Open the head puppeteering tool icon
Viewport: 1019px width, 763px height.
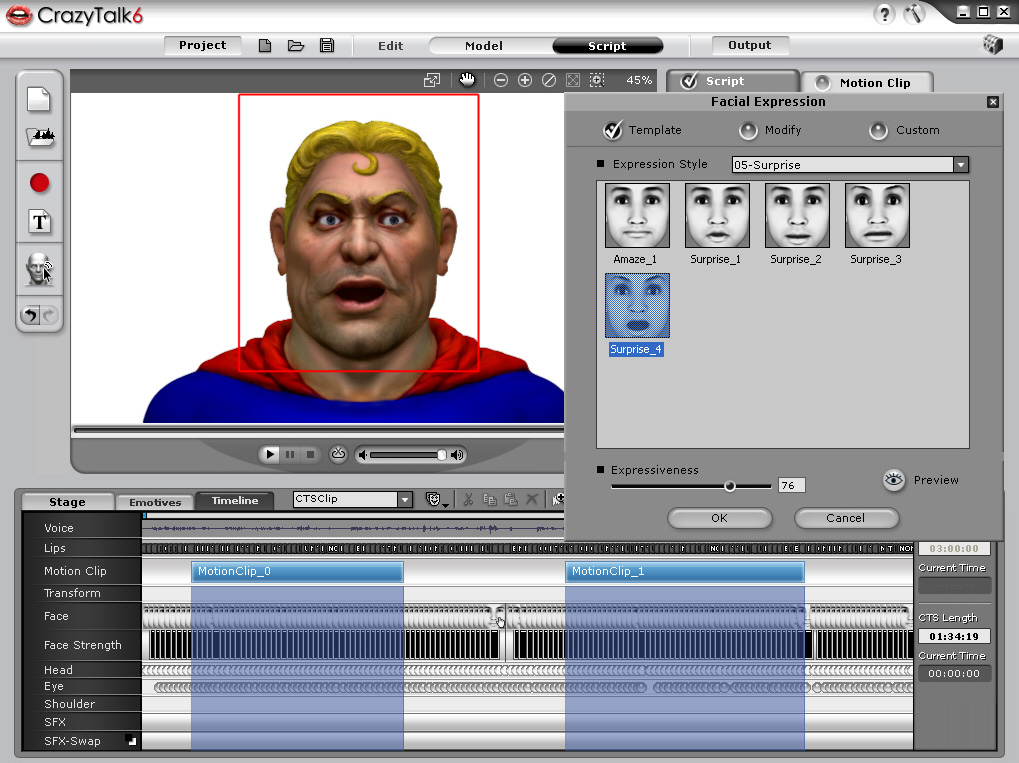click(x=39, y=269)
